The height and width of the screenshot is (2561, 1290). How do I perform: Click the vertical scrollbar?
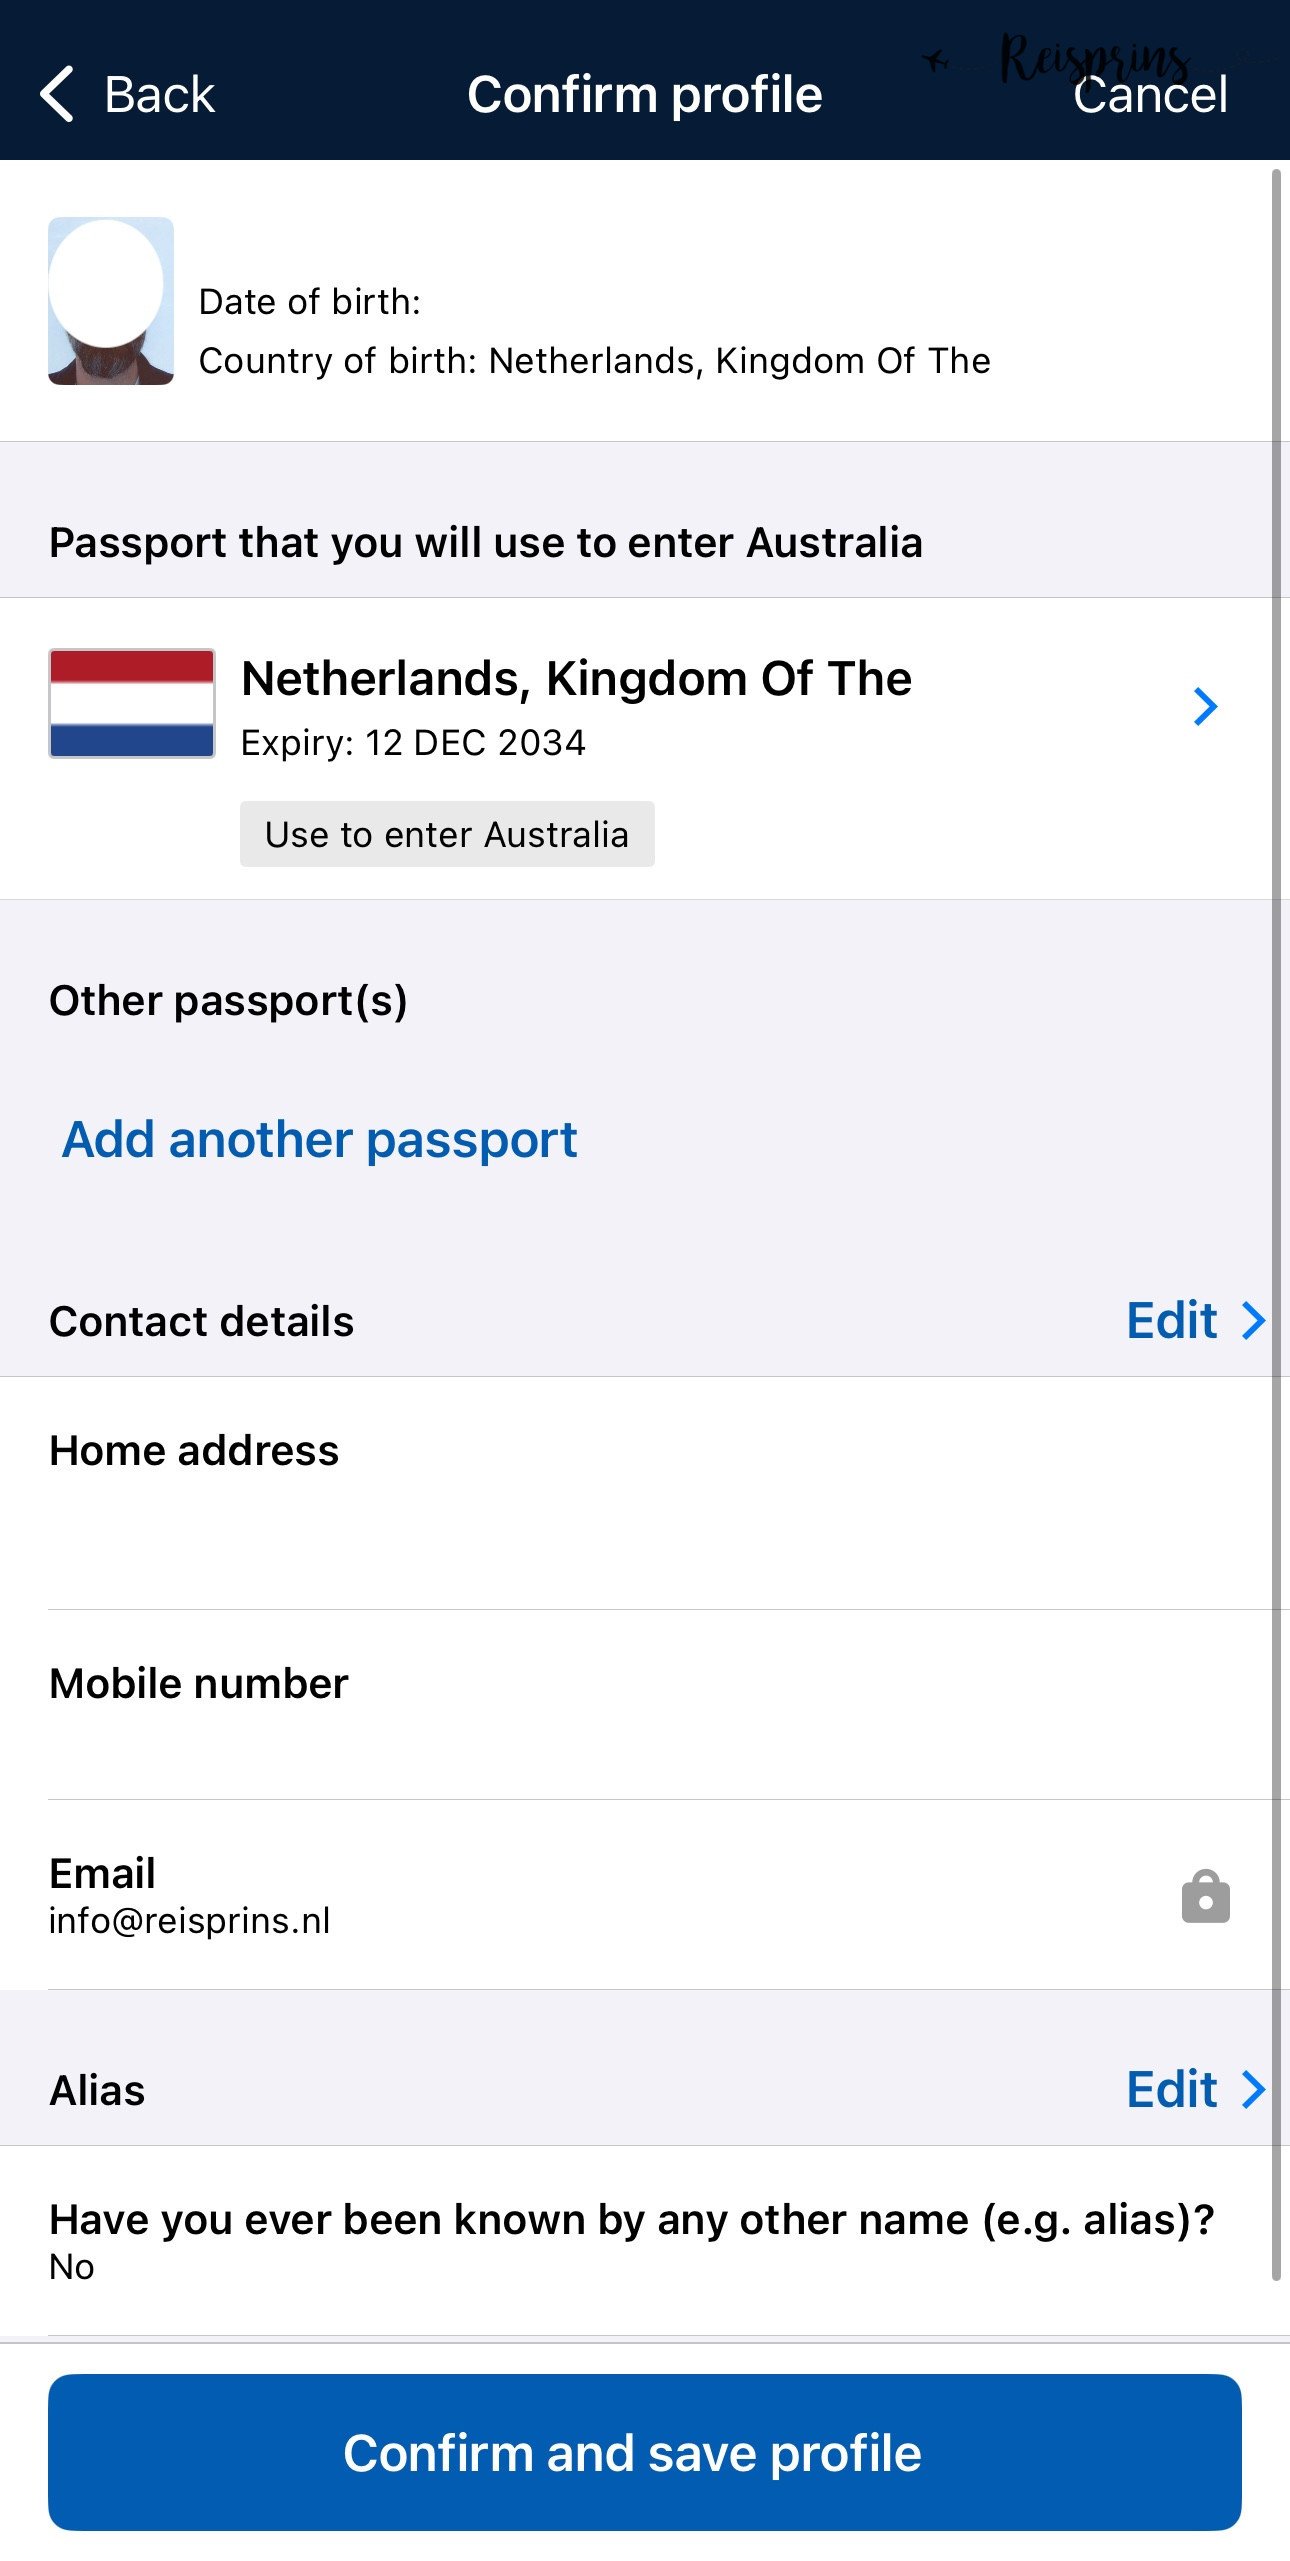point(1276,1200)
